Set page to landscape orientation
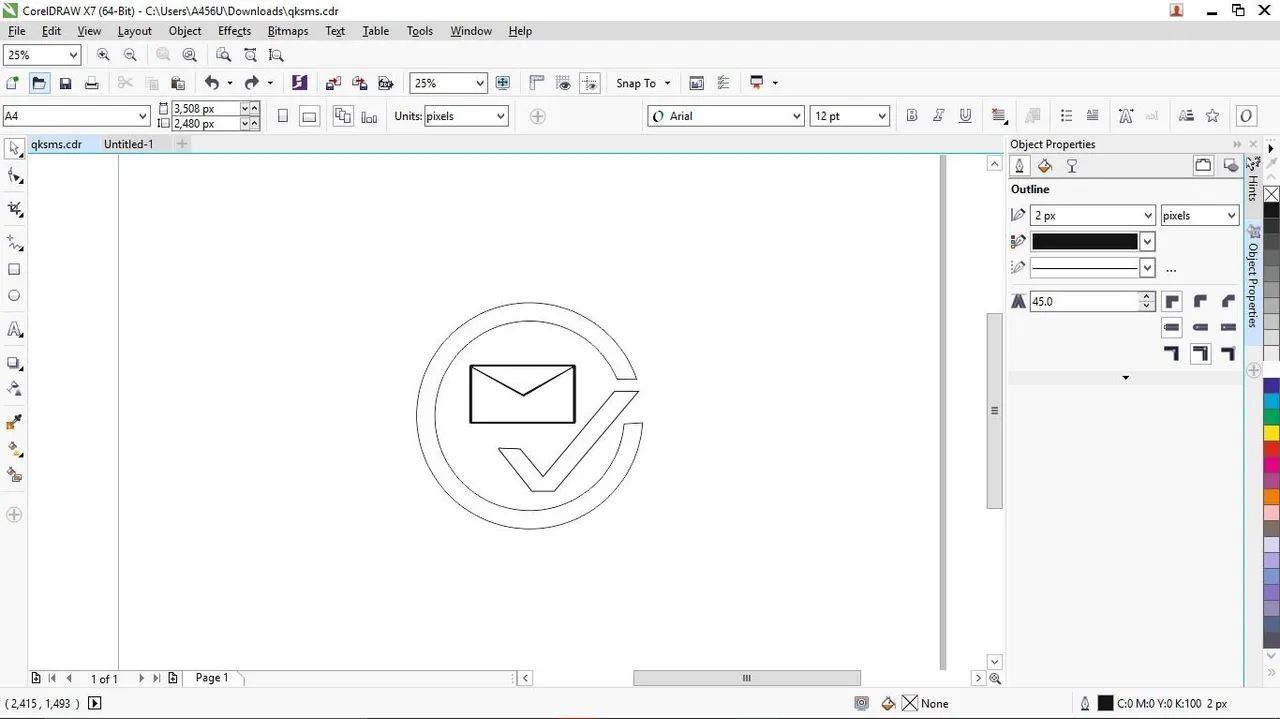Image resolution: width=1280 pixels, height=719 pixels. point(309,116)
